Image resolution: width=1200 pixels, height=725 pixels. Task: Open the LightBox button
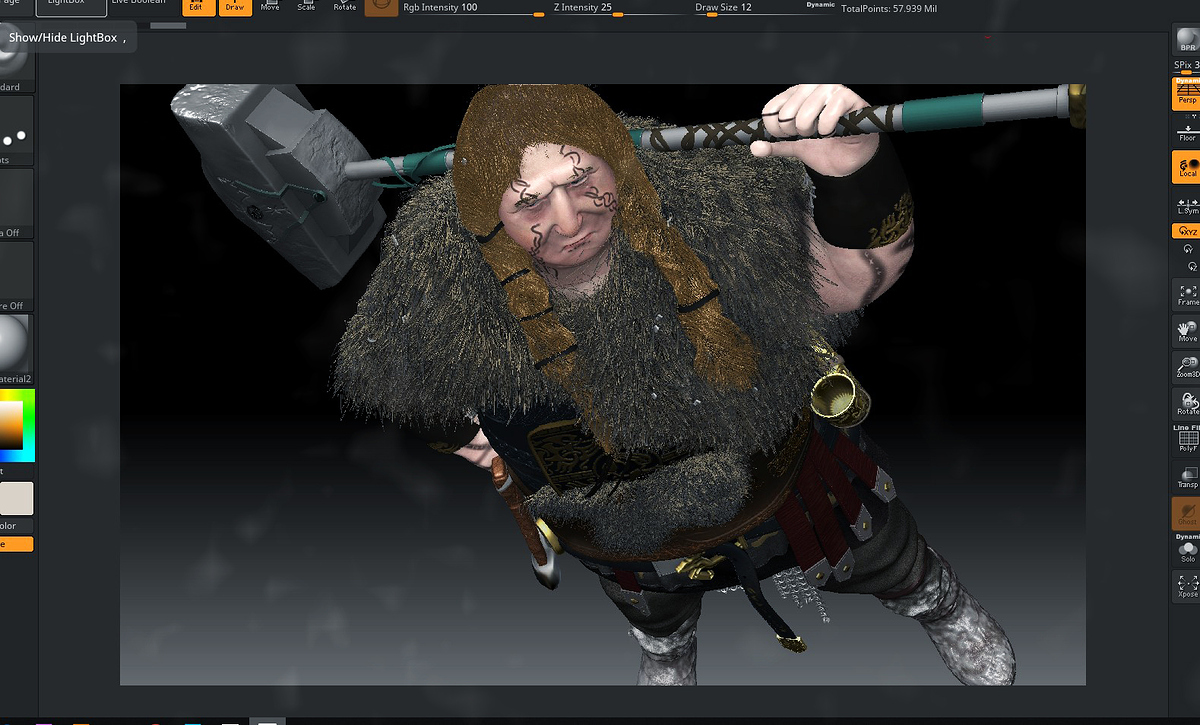pyautogui.click(x=72, y=6)
